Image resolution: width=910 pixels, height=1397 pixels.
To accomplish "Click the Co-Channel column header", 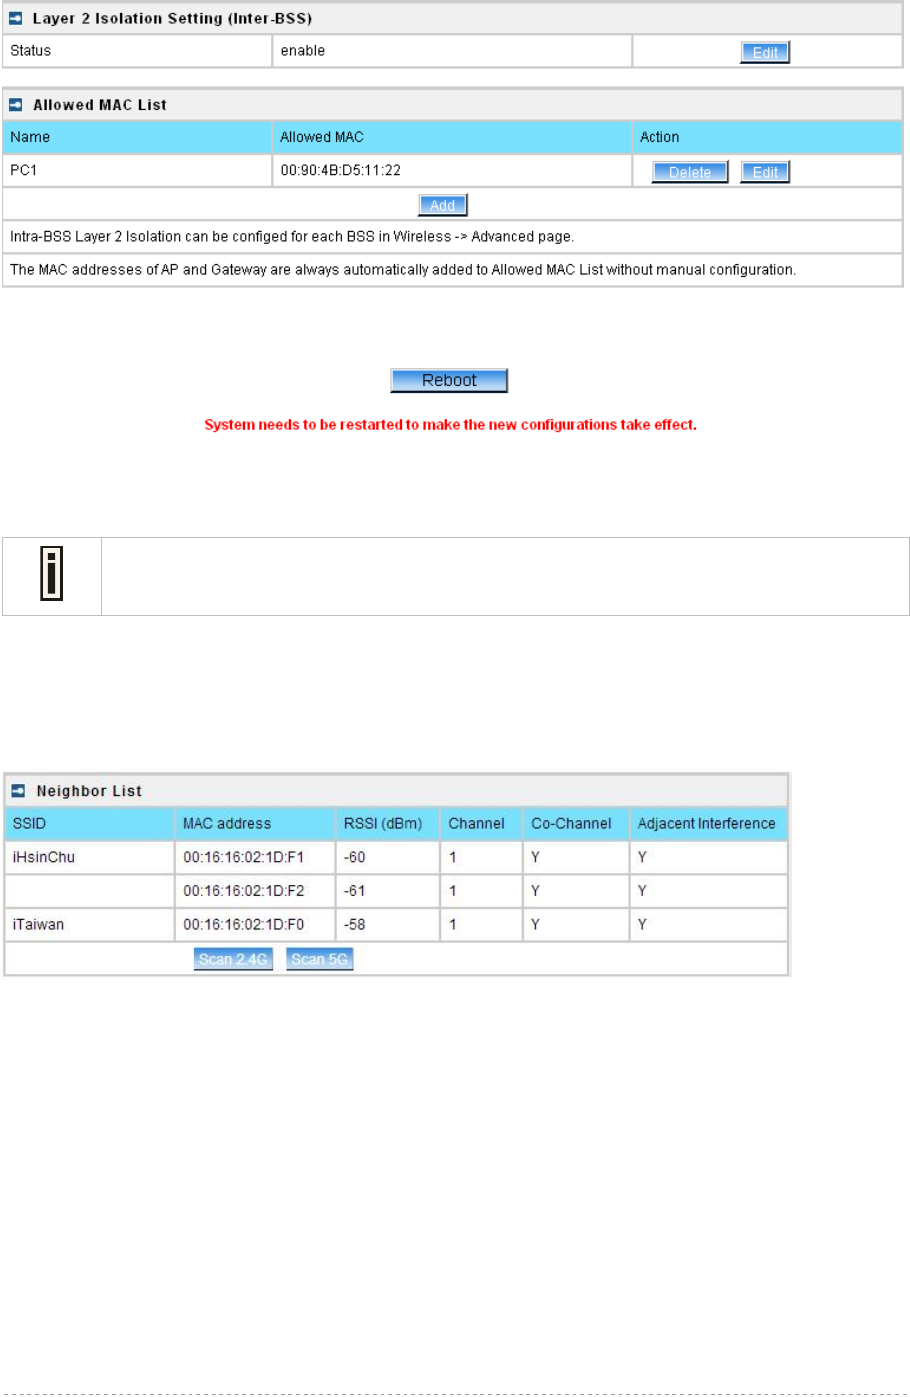I will [576, 824].
